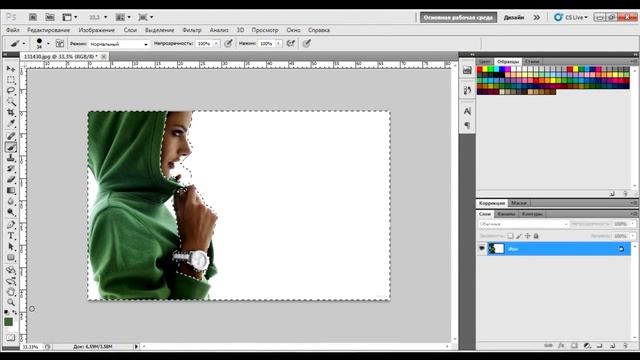Select the Quick Selection tool
Image resolution: width=640 pixels, height=360 pixels.
click(x=11, y=101)
